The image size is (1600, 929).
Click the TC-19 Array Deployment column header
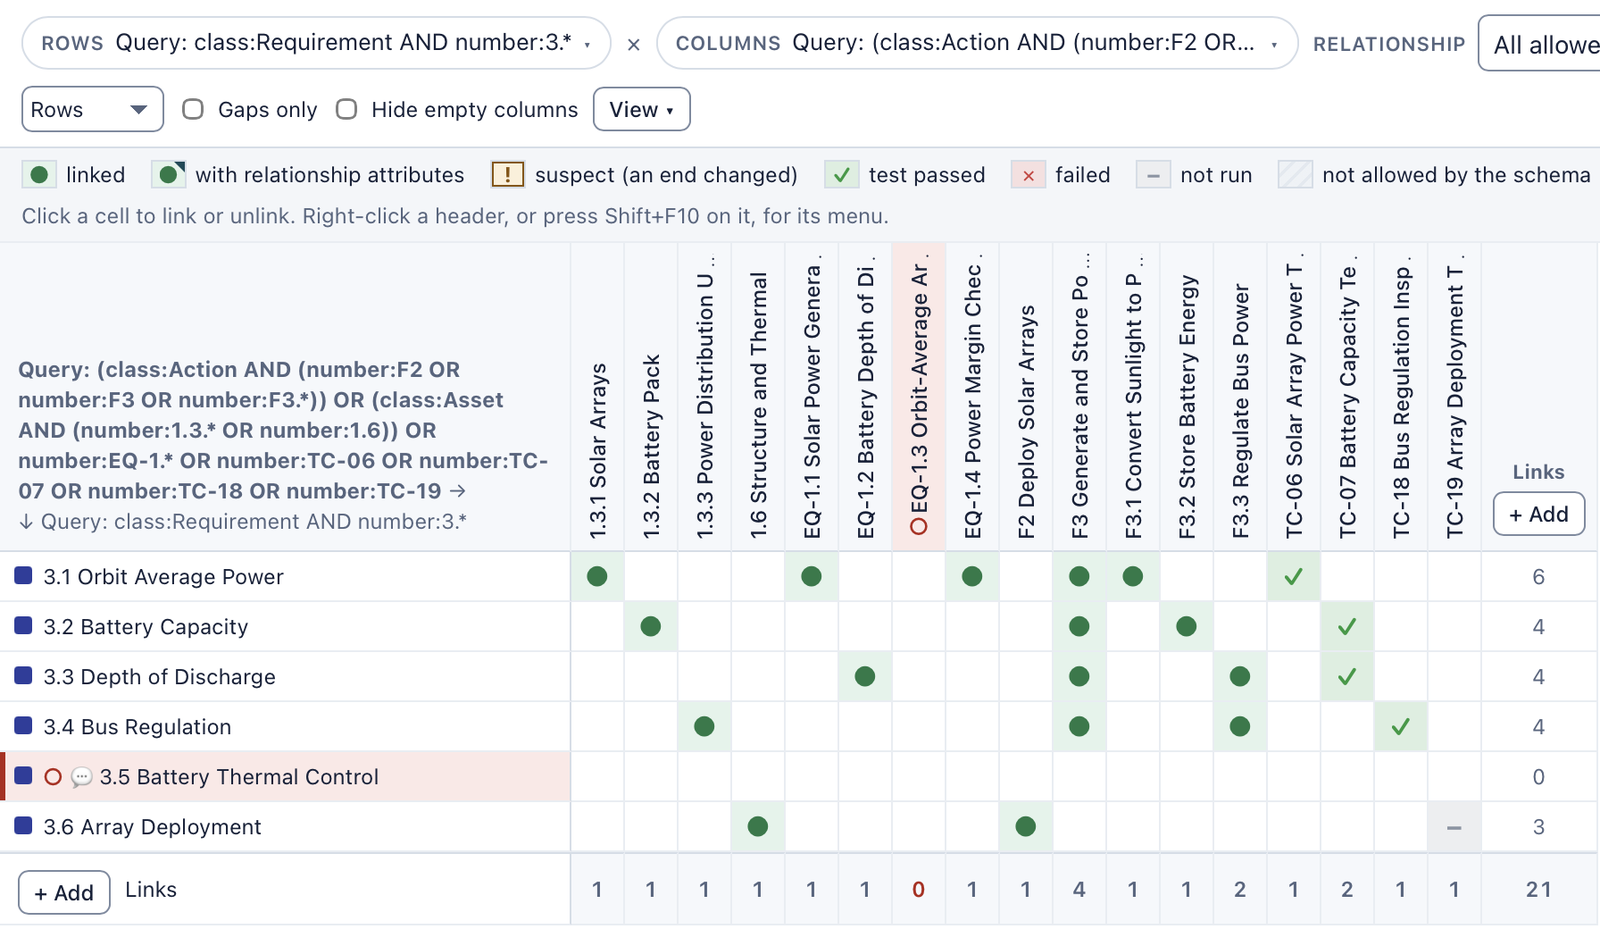click(1454, 397)
